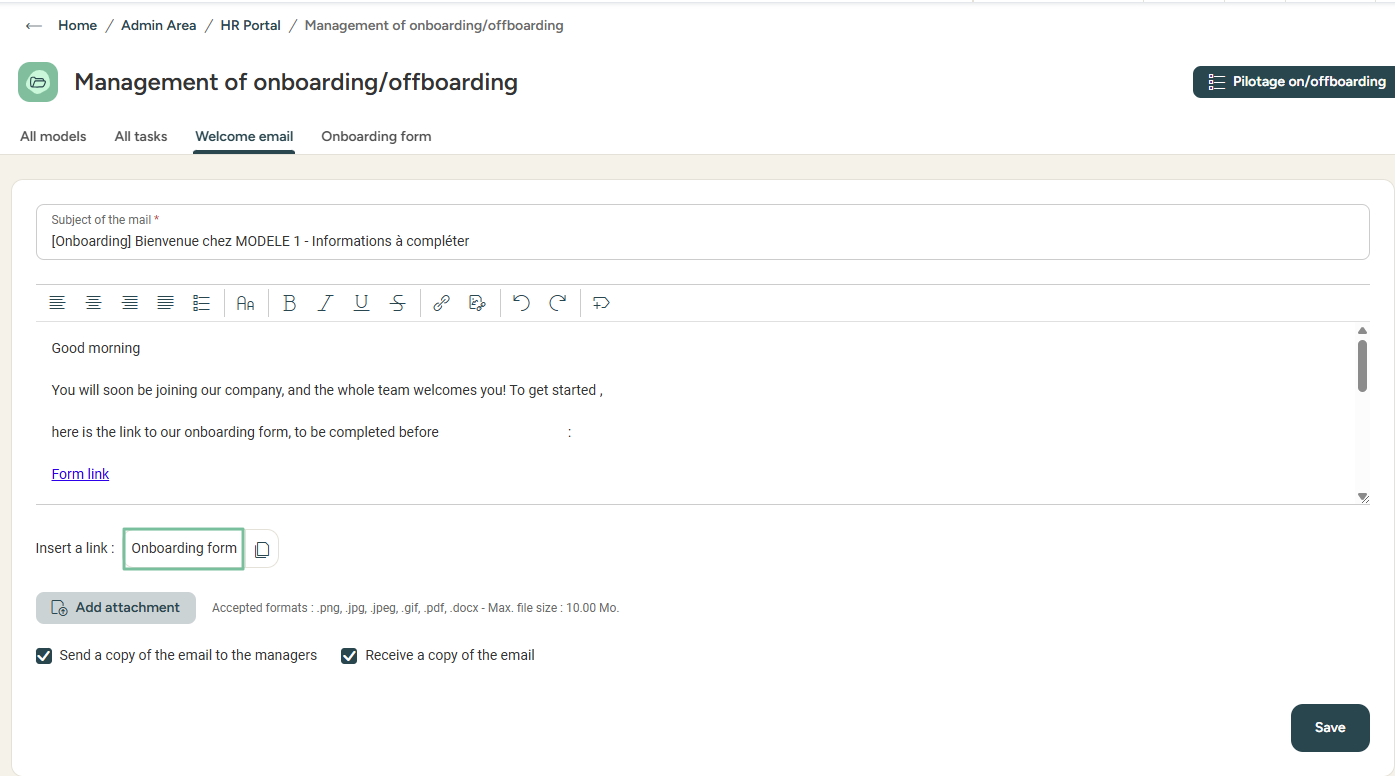Undo the last edit
This screenshot has width=1395, height=776.
click(x=521, y=303)
